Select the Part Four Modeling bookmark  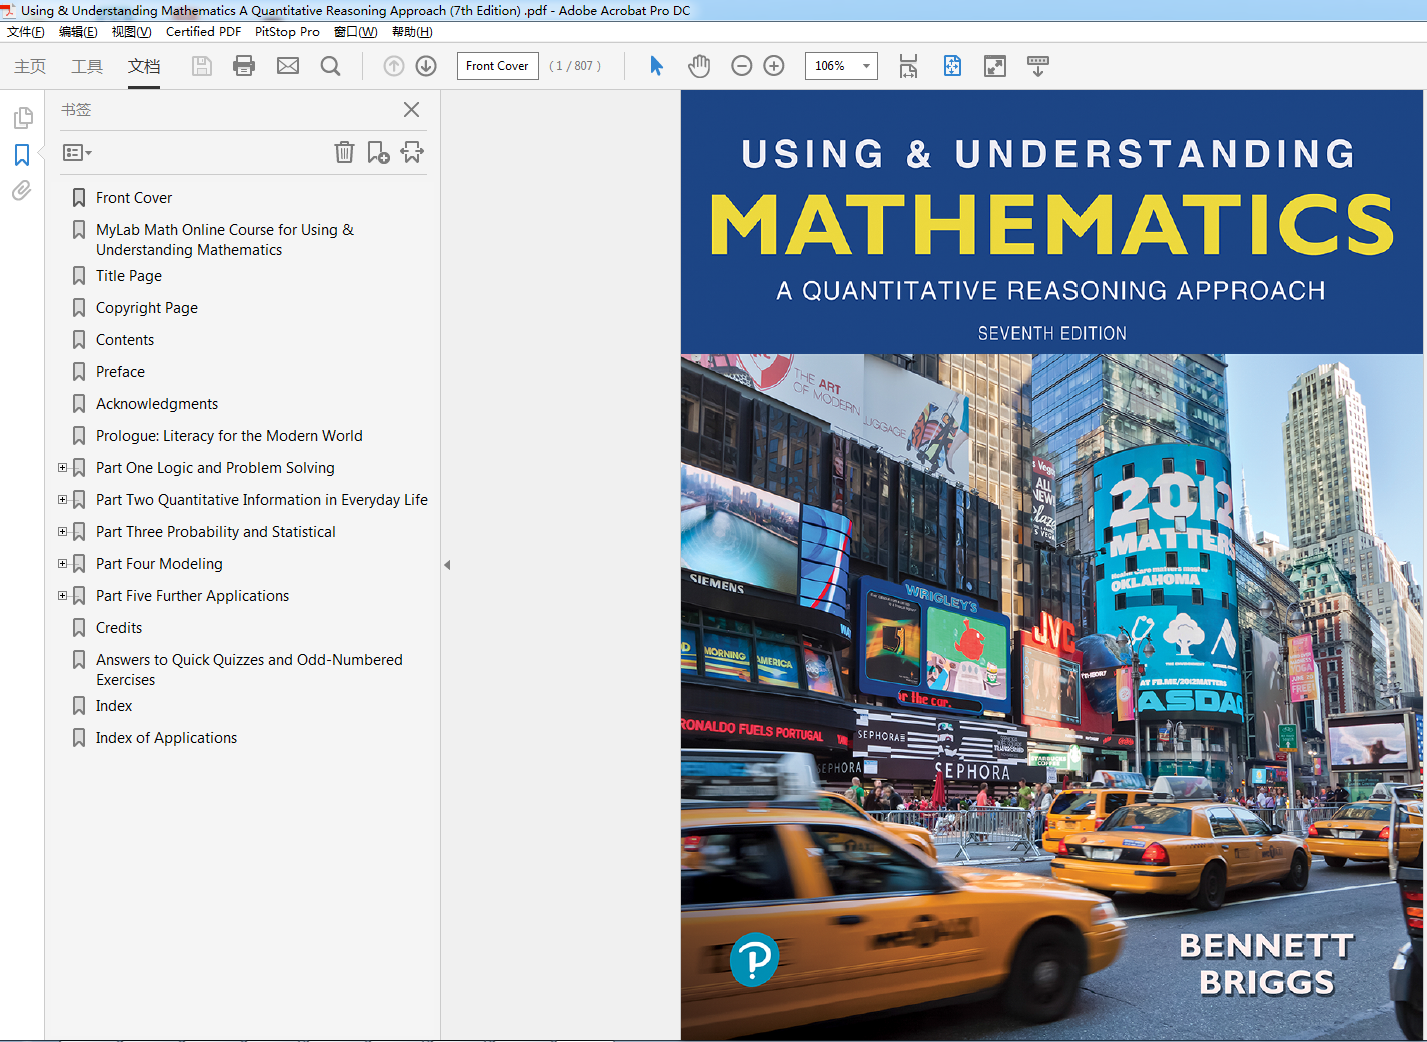click(x=159, y=564)
